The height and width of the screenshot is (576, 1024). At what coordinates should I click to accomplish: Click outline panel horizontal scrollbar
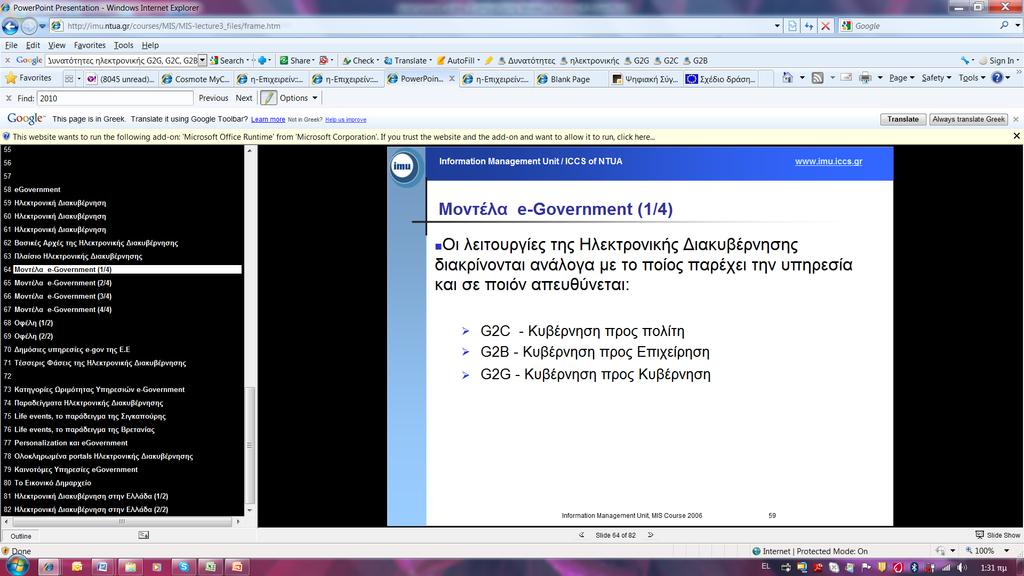(x=121, y=521)
